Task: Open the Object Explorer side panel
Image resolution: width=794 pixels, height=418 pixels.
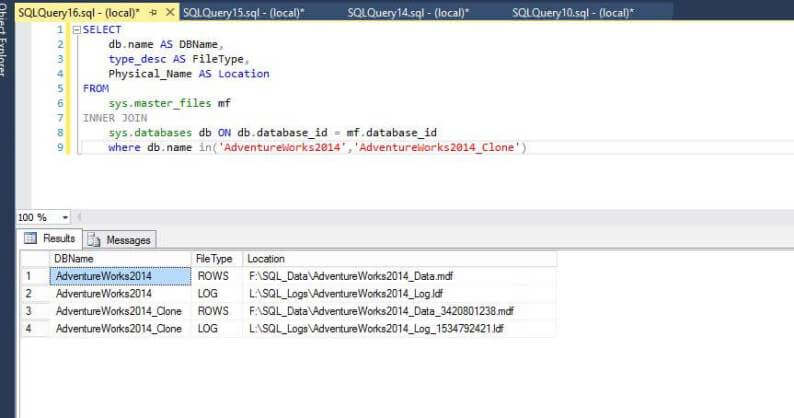Action: 4,41
